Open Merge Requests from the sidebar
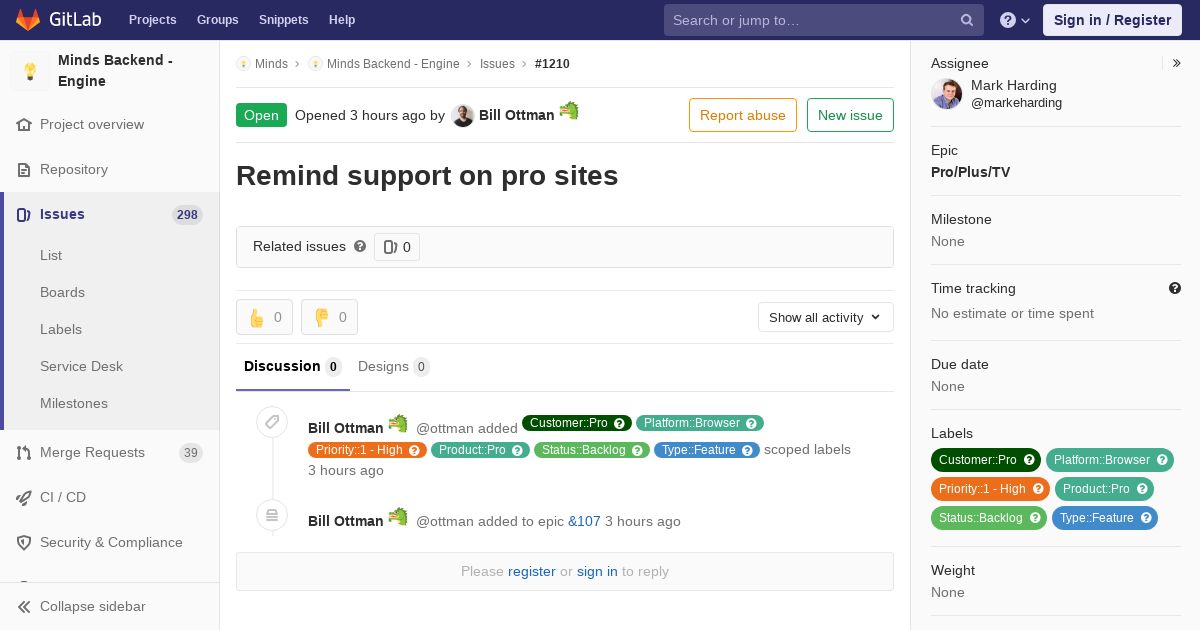 point(110,452)
